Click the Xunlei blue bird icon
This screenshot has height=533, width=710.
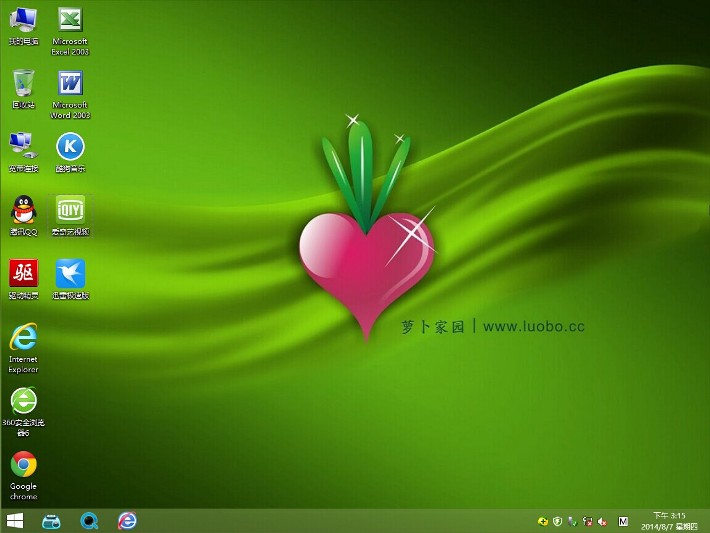(70, 279)
